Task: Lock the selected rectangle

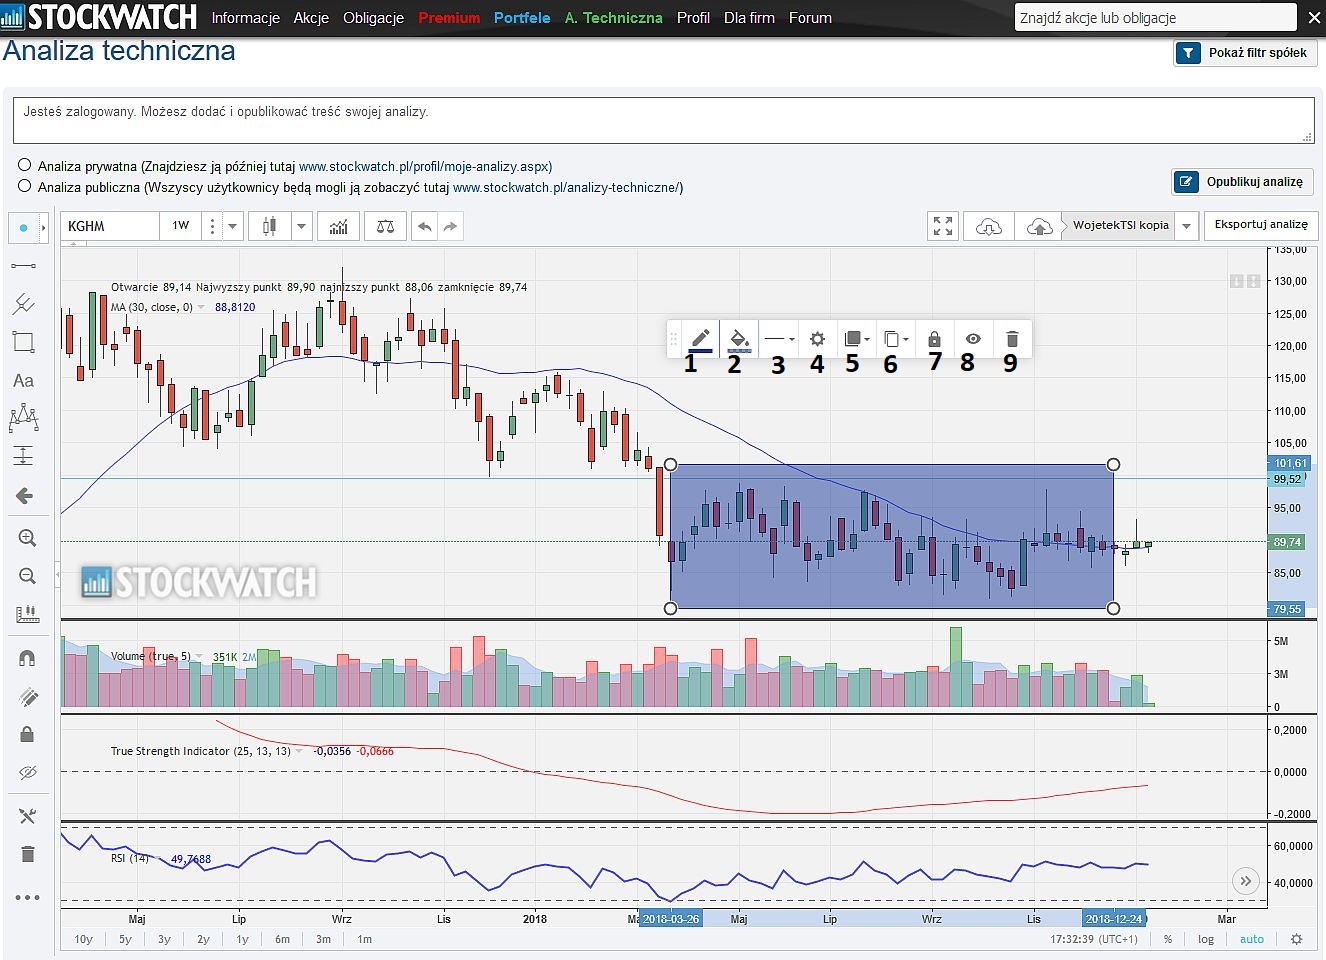Action: coord(934,339)
